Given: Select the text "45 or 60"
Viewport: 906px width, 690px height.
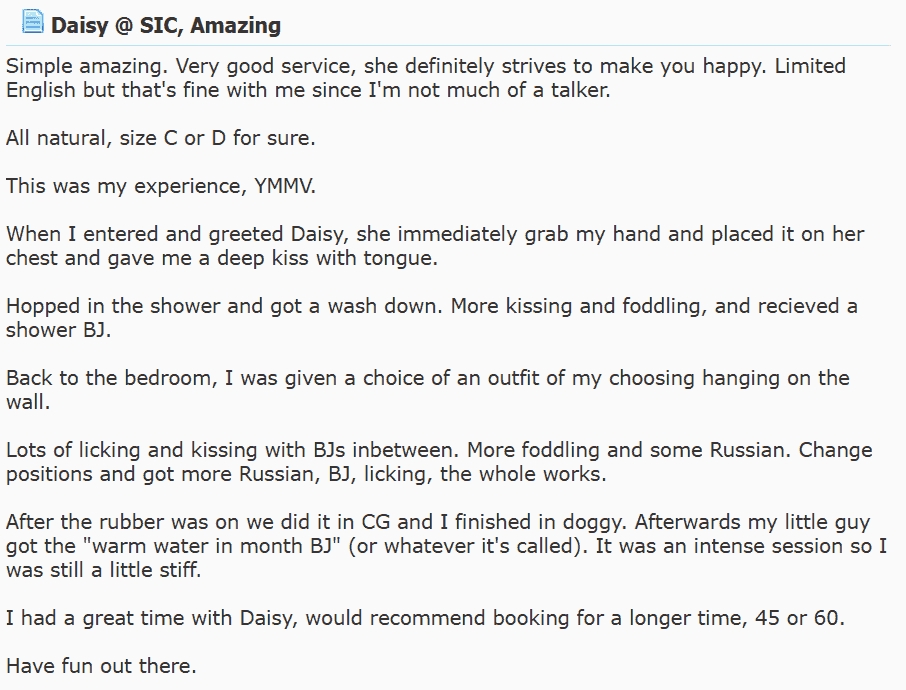Looking at the screenshot, I should [797, 618].
